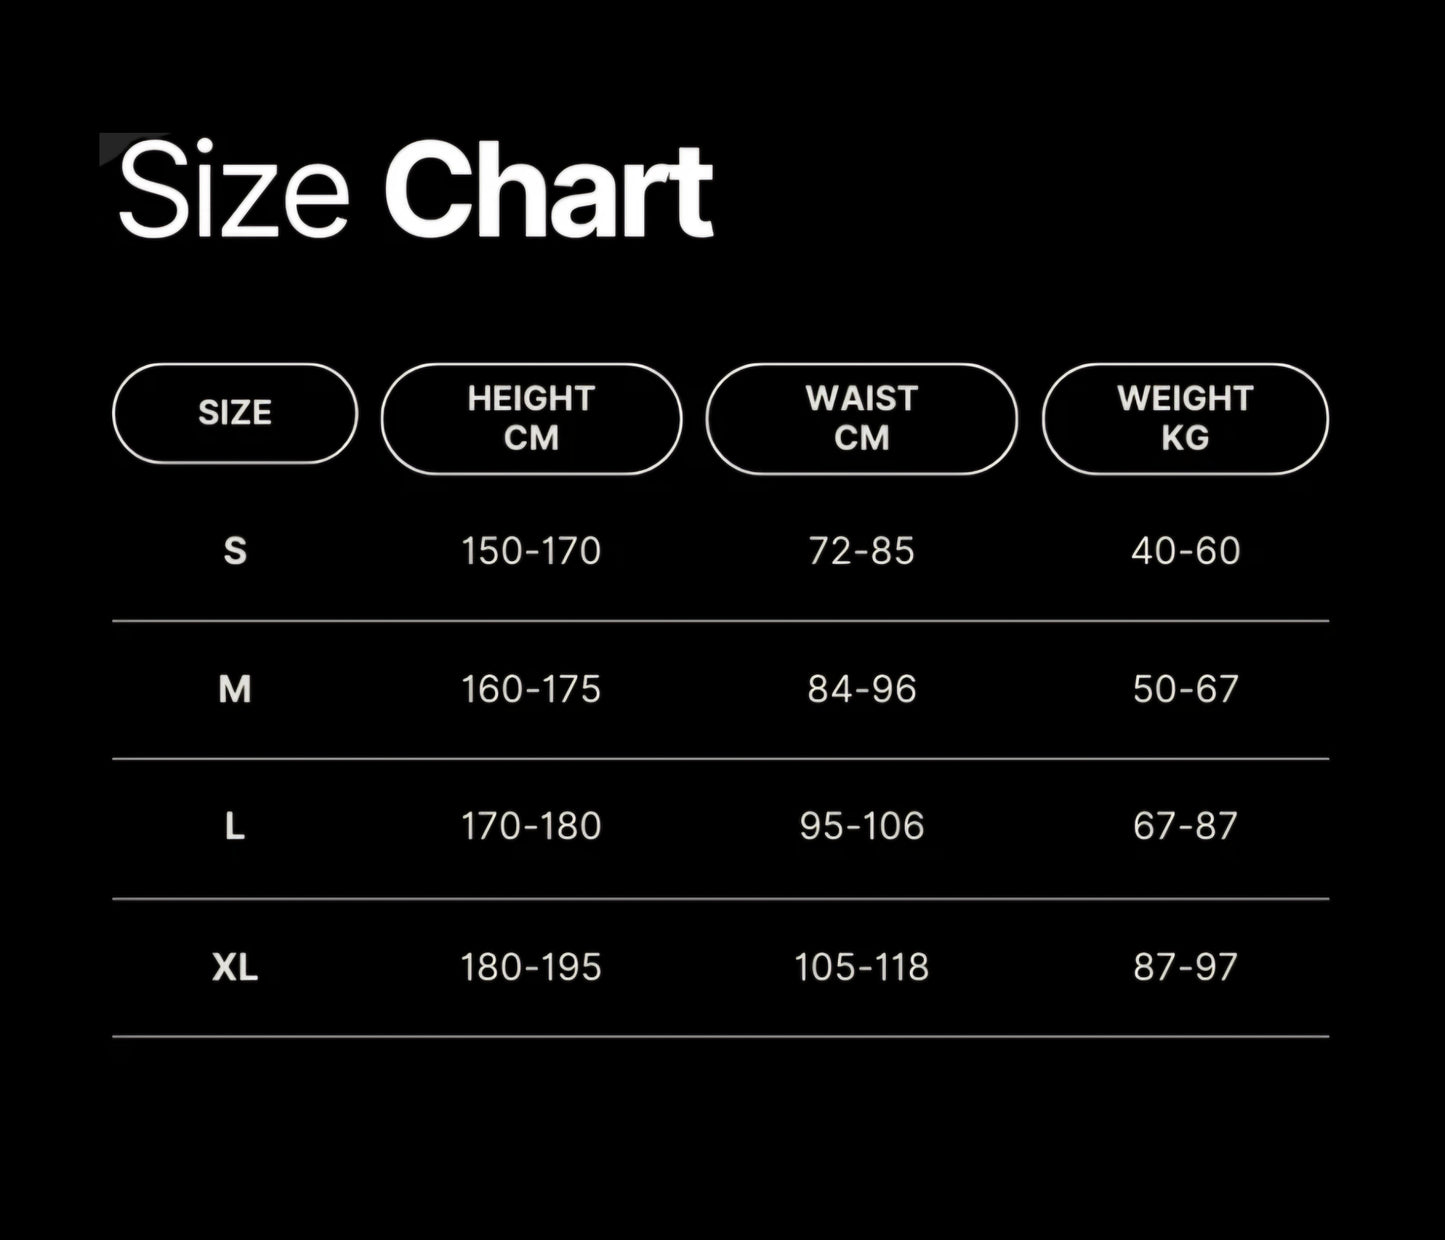Click the HEIGHT CM header pill
Screen dimensions: 1445x1240
531,418
